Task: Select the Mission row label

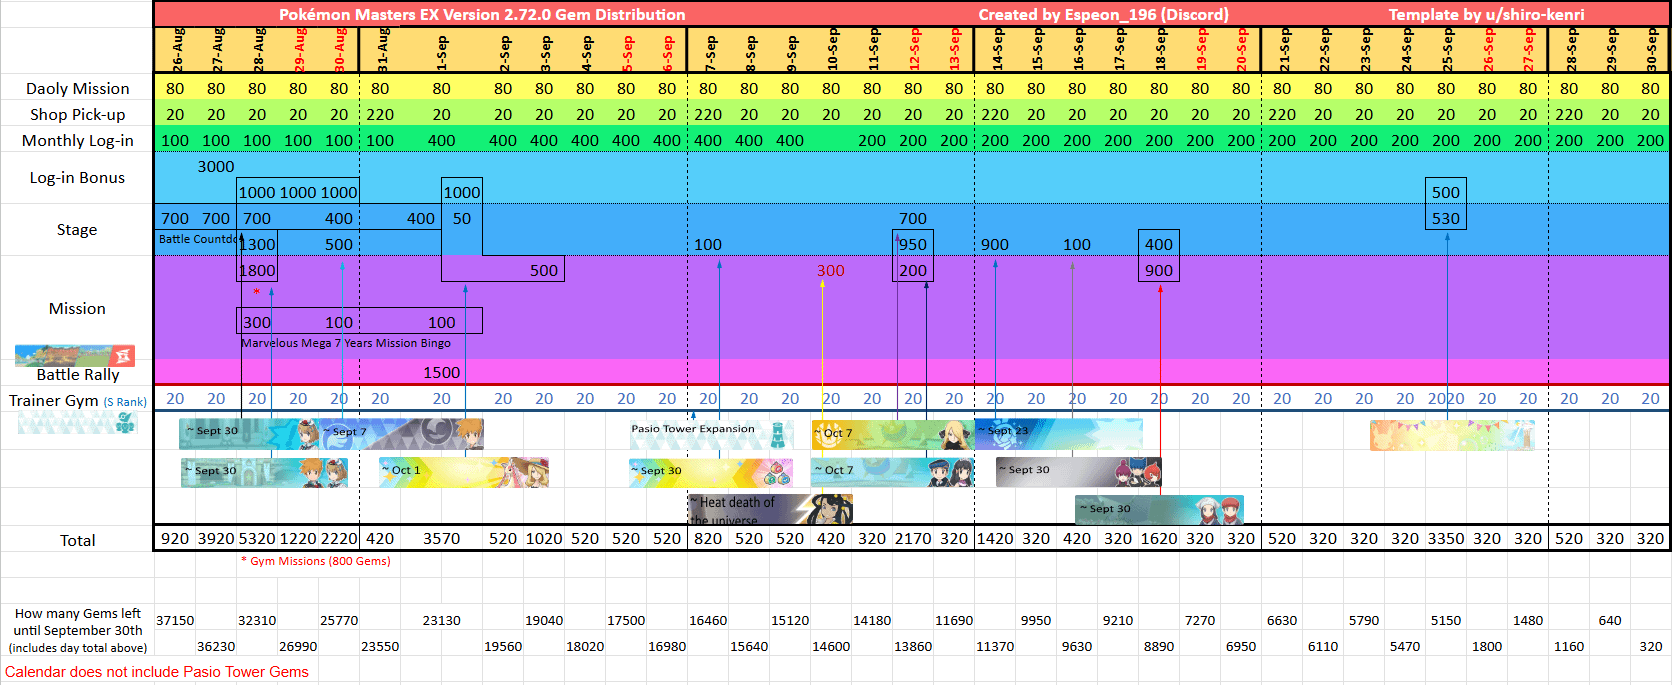Action: (x=77, y=308)
